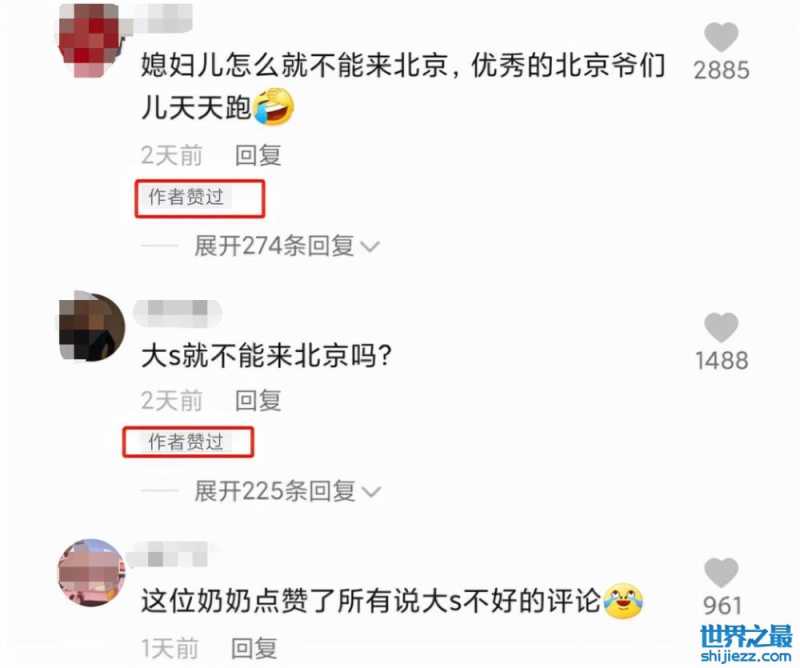Screen dimensions: 800x668
Task: Click the 世界之最 shijiezz.com watermark logo
Action: [746, 644]
